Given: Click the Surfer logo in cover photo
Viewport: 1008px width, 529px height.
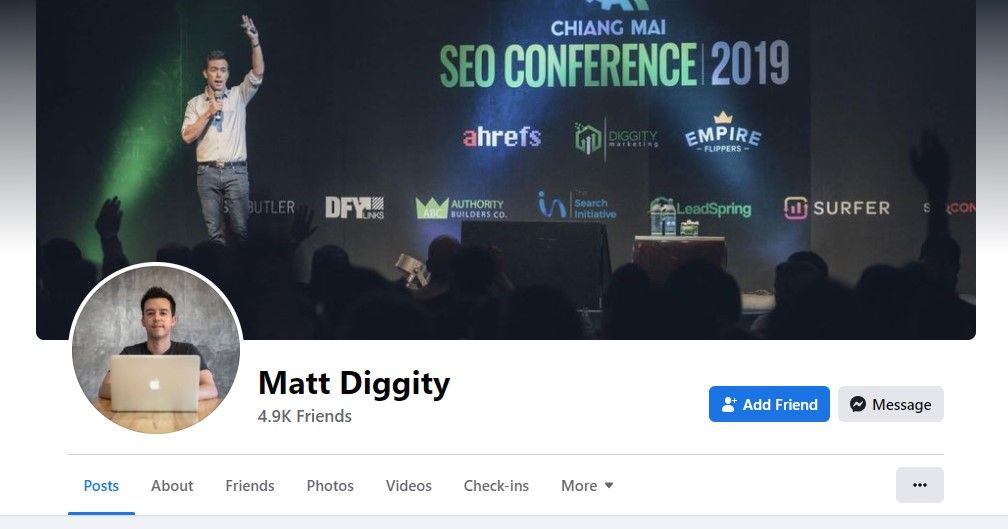Looking at the screenshot, I should (837, 208).
